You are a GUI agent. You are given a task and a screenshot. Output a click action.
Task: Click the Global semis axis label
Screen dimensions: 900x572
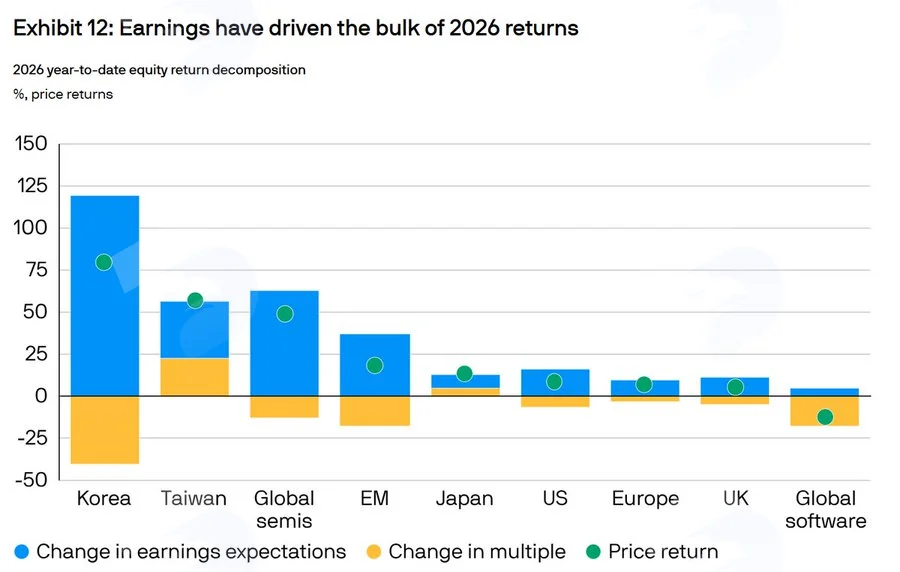(x=284, y=509)
